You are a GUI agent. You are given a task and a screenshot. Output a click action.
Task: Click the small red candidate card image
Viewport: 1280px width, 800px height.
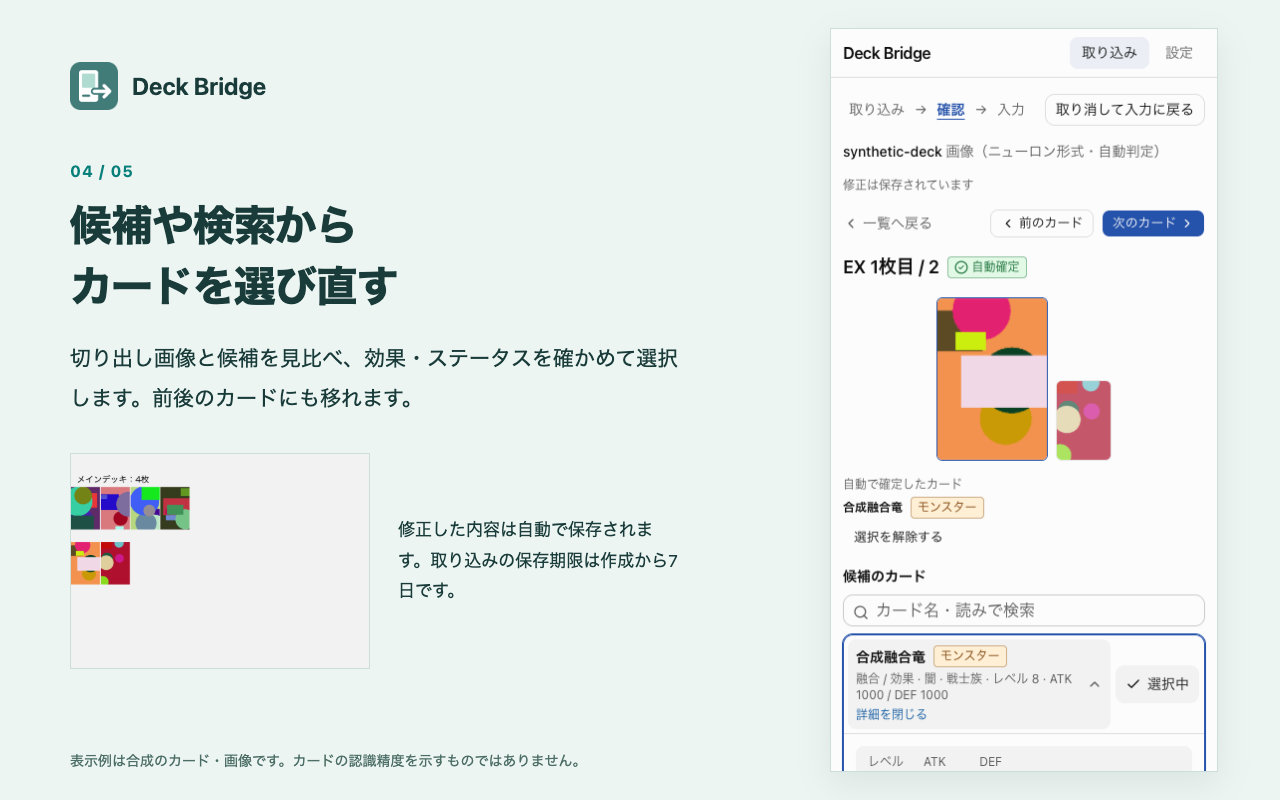tap(1084, 420)
